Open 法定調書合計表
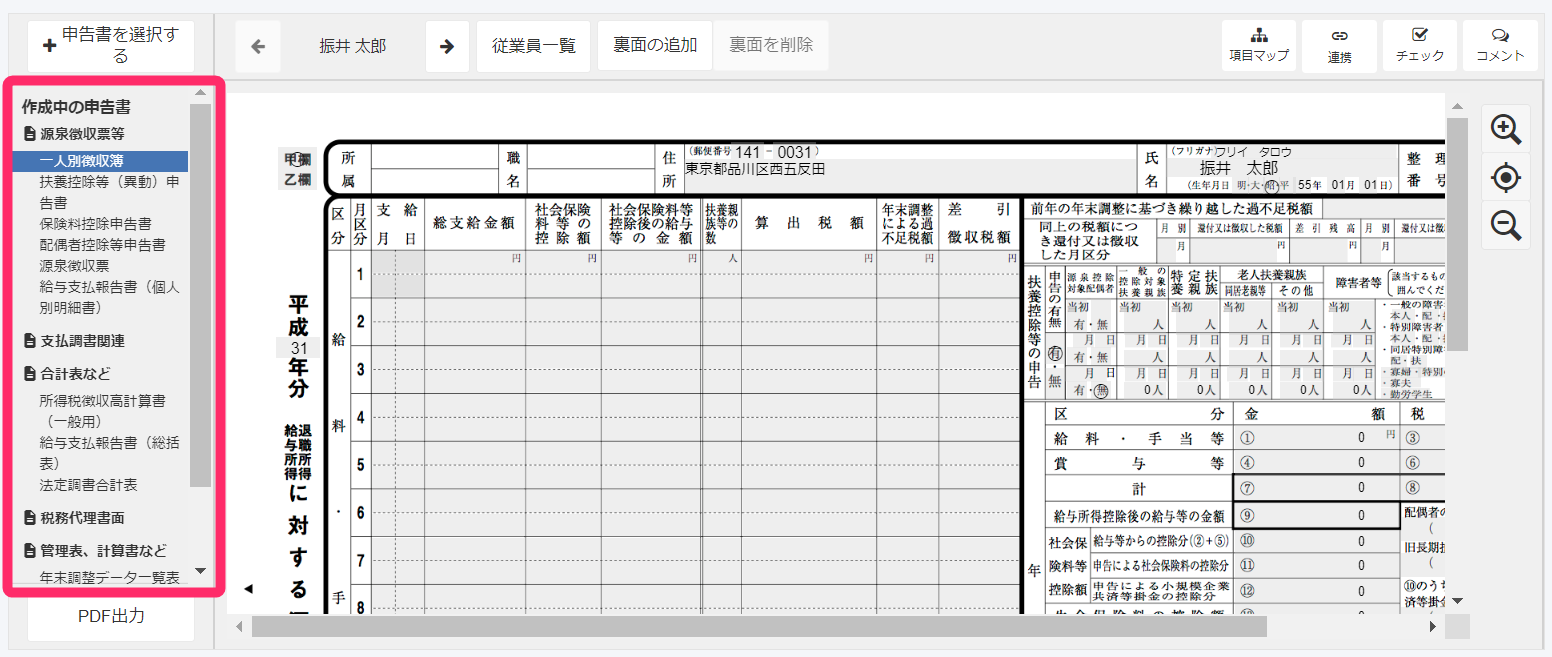Image resolution: width=1552 pixels, height=657 pixels. pyautogui.click(x=88, y=485)
